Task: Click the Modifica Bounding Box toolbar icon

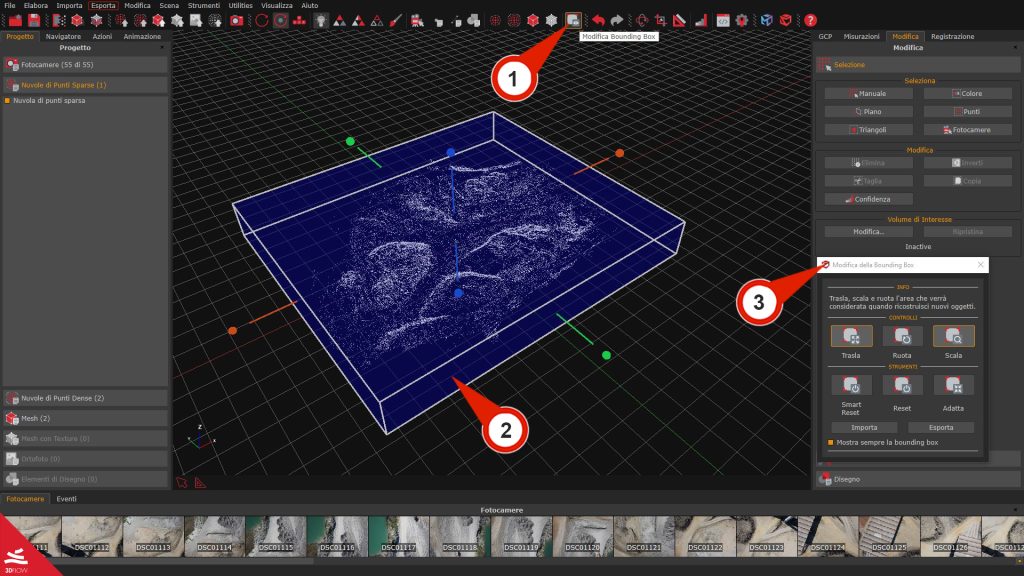Action: coord(573,21)
